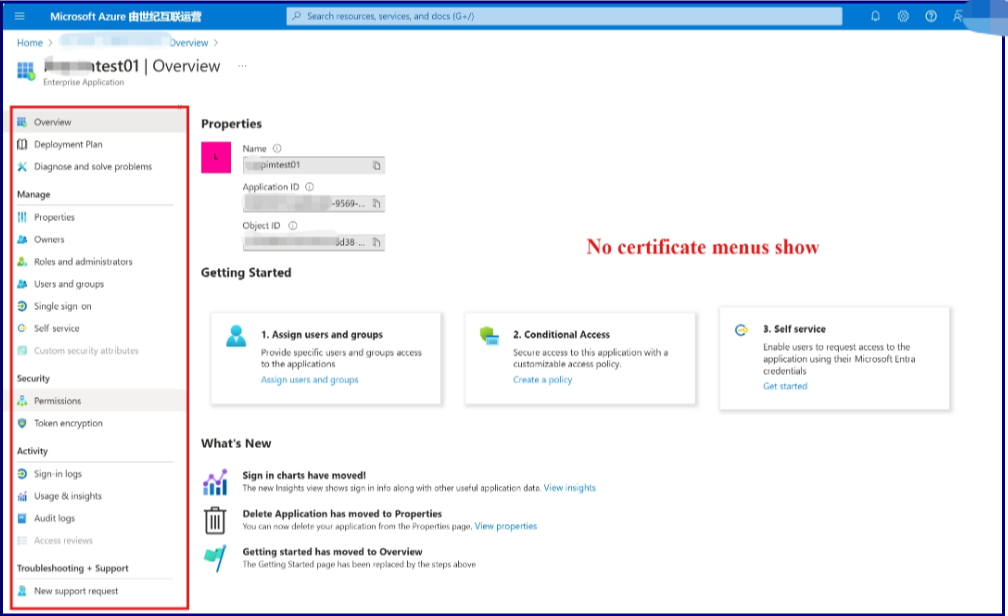Image resolution: width=1008 pixels, height=616 pixels.
Task: Copy the application Name value
Action: point(377,165)
